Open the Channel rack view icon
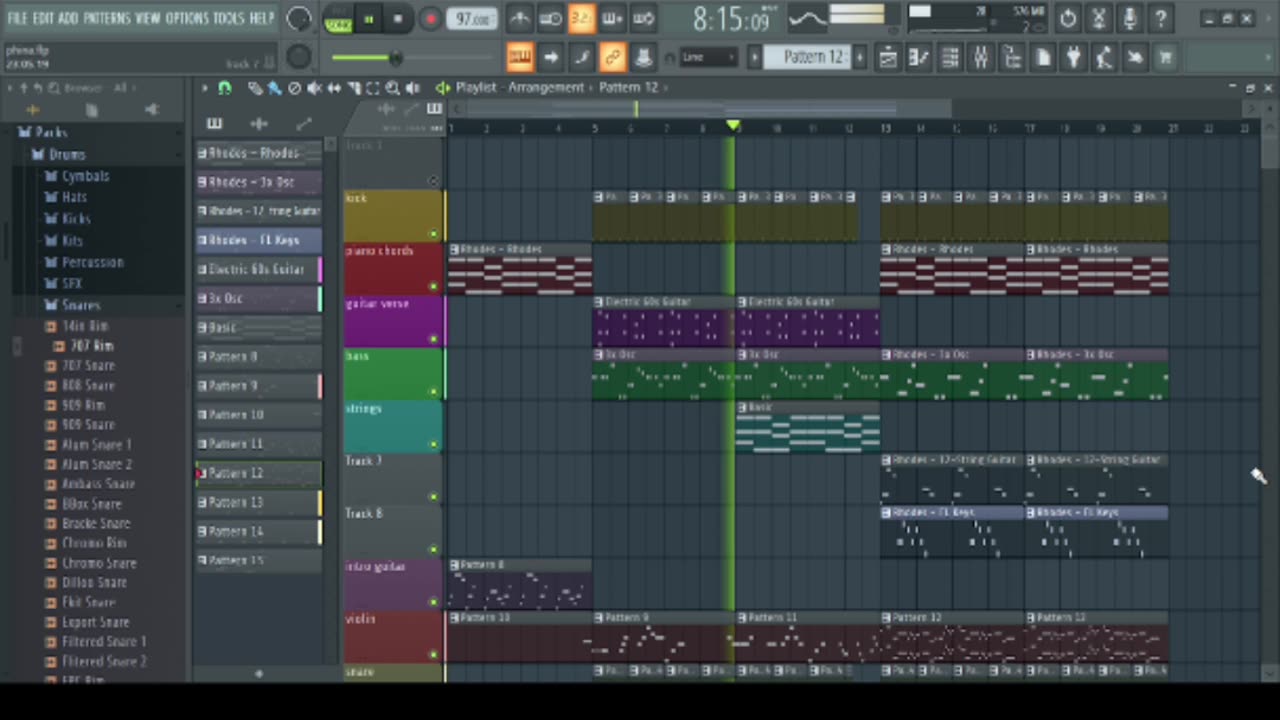1280x720 pixels. coord(950,58)
